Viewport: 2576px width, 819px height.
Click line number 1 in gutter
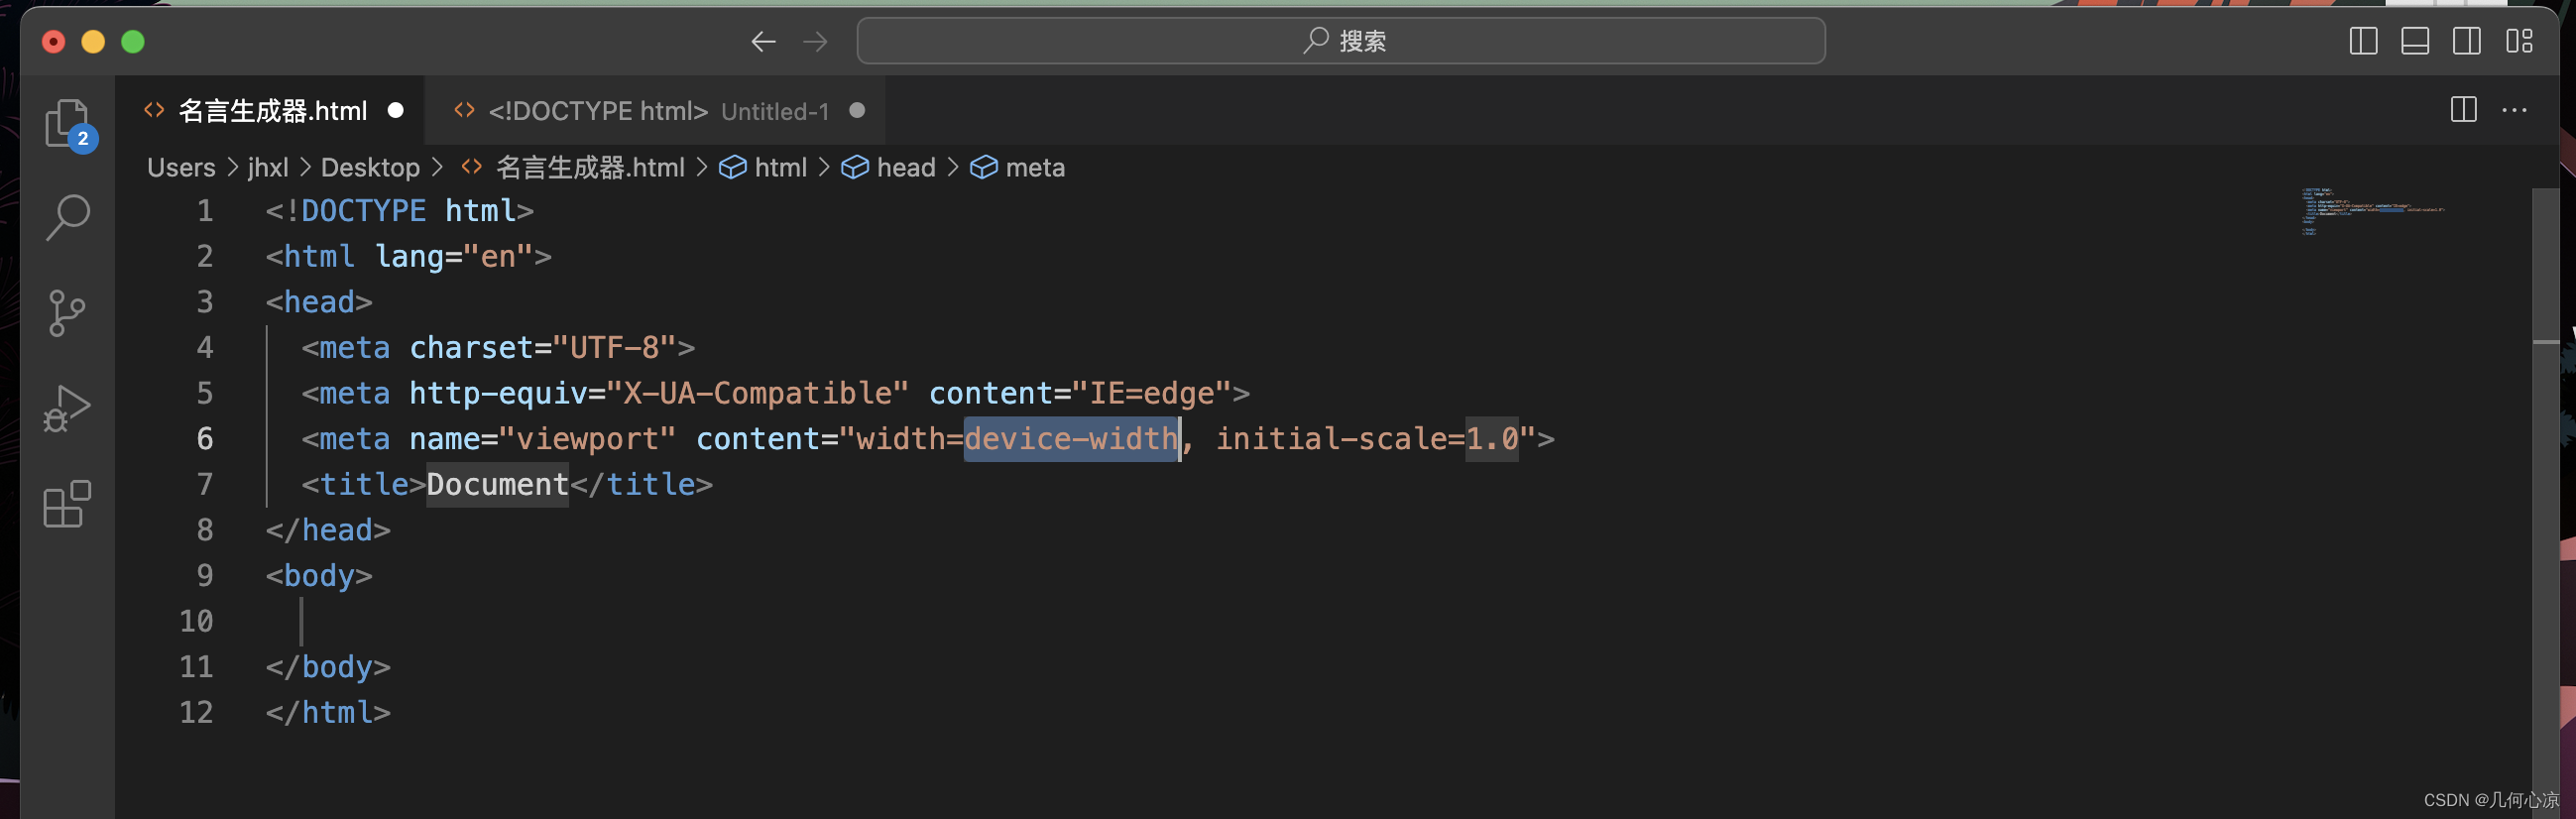click(205, 211)
